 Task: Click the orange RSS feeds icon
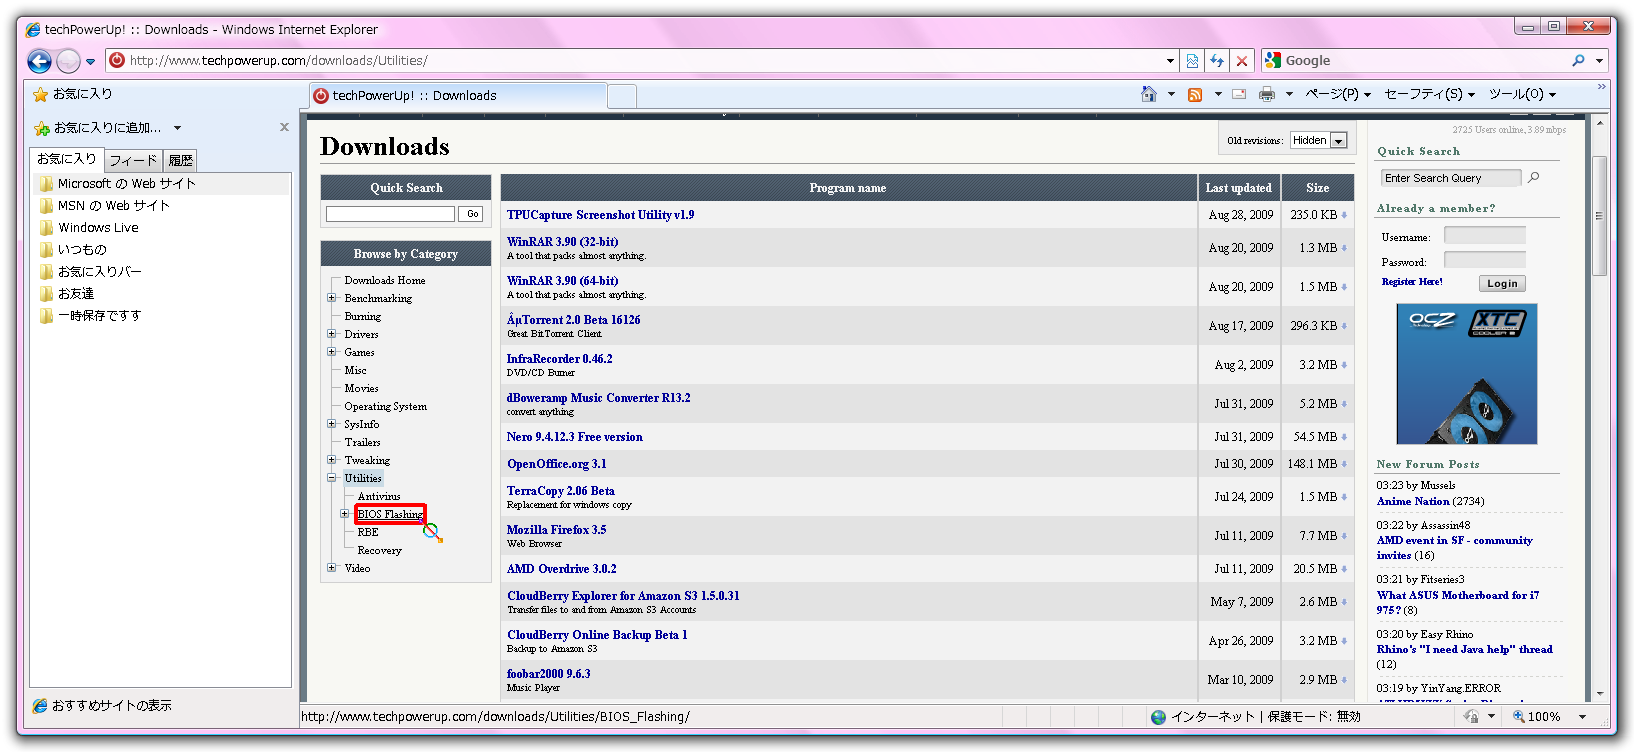click(1195, 94)
